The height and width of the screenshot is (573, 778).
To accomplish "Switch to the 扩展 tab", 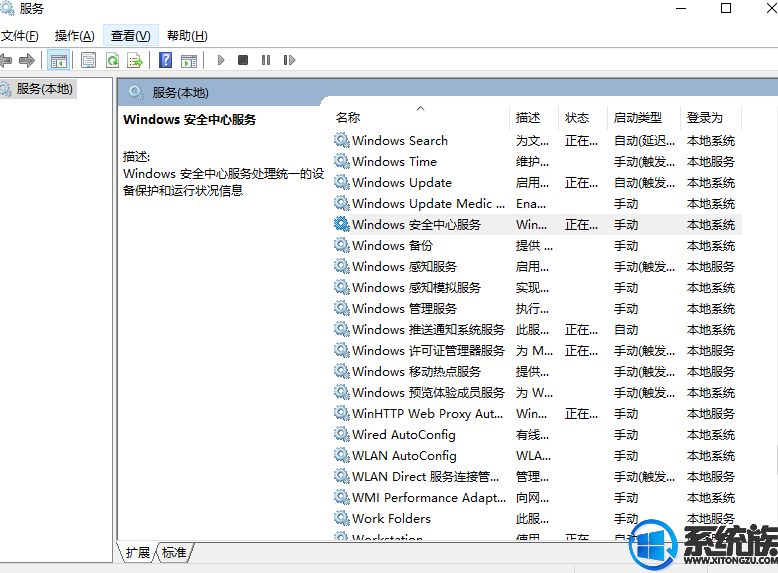I will pyautogui.click(x=137, y=552).
